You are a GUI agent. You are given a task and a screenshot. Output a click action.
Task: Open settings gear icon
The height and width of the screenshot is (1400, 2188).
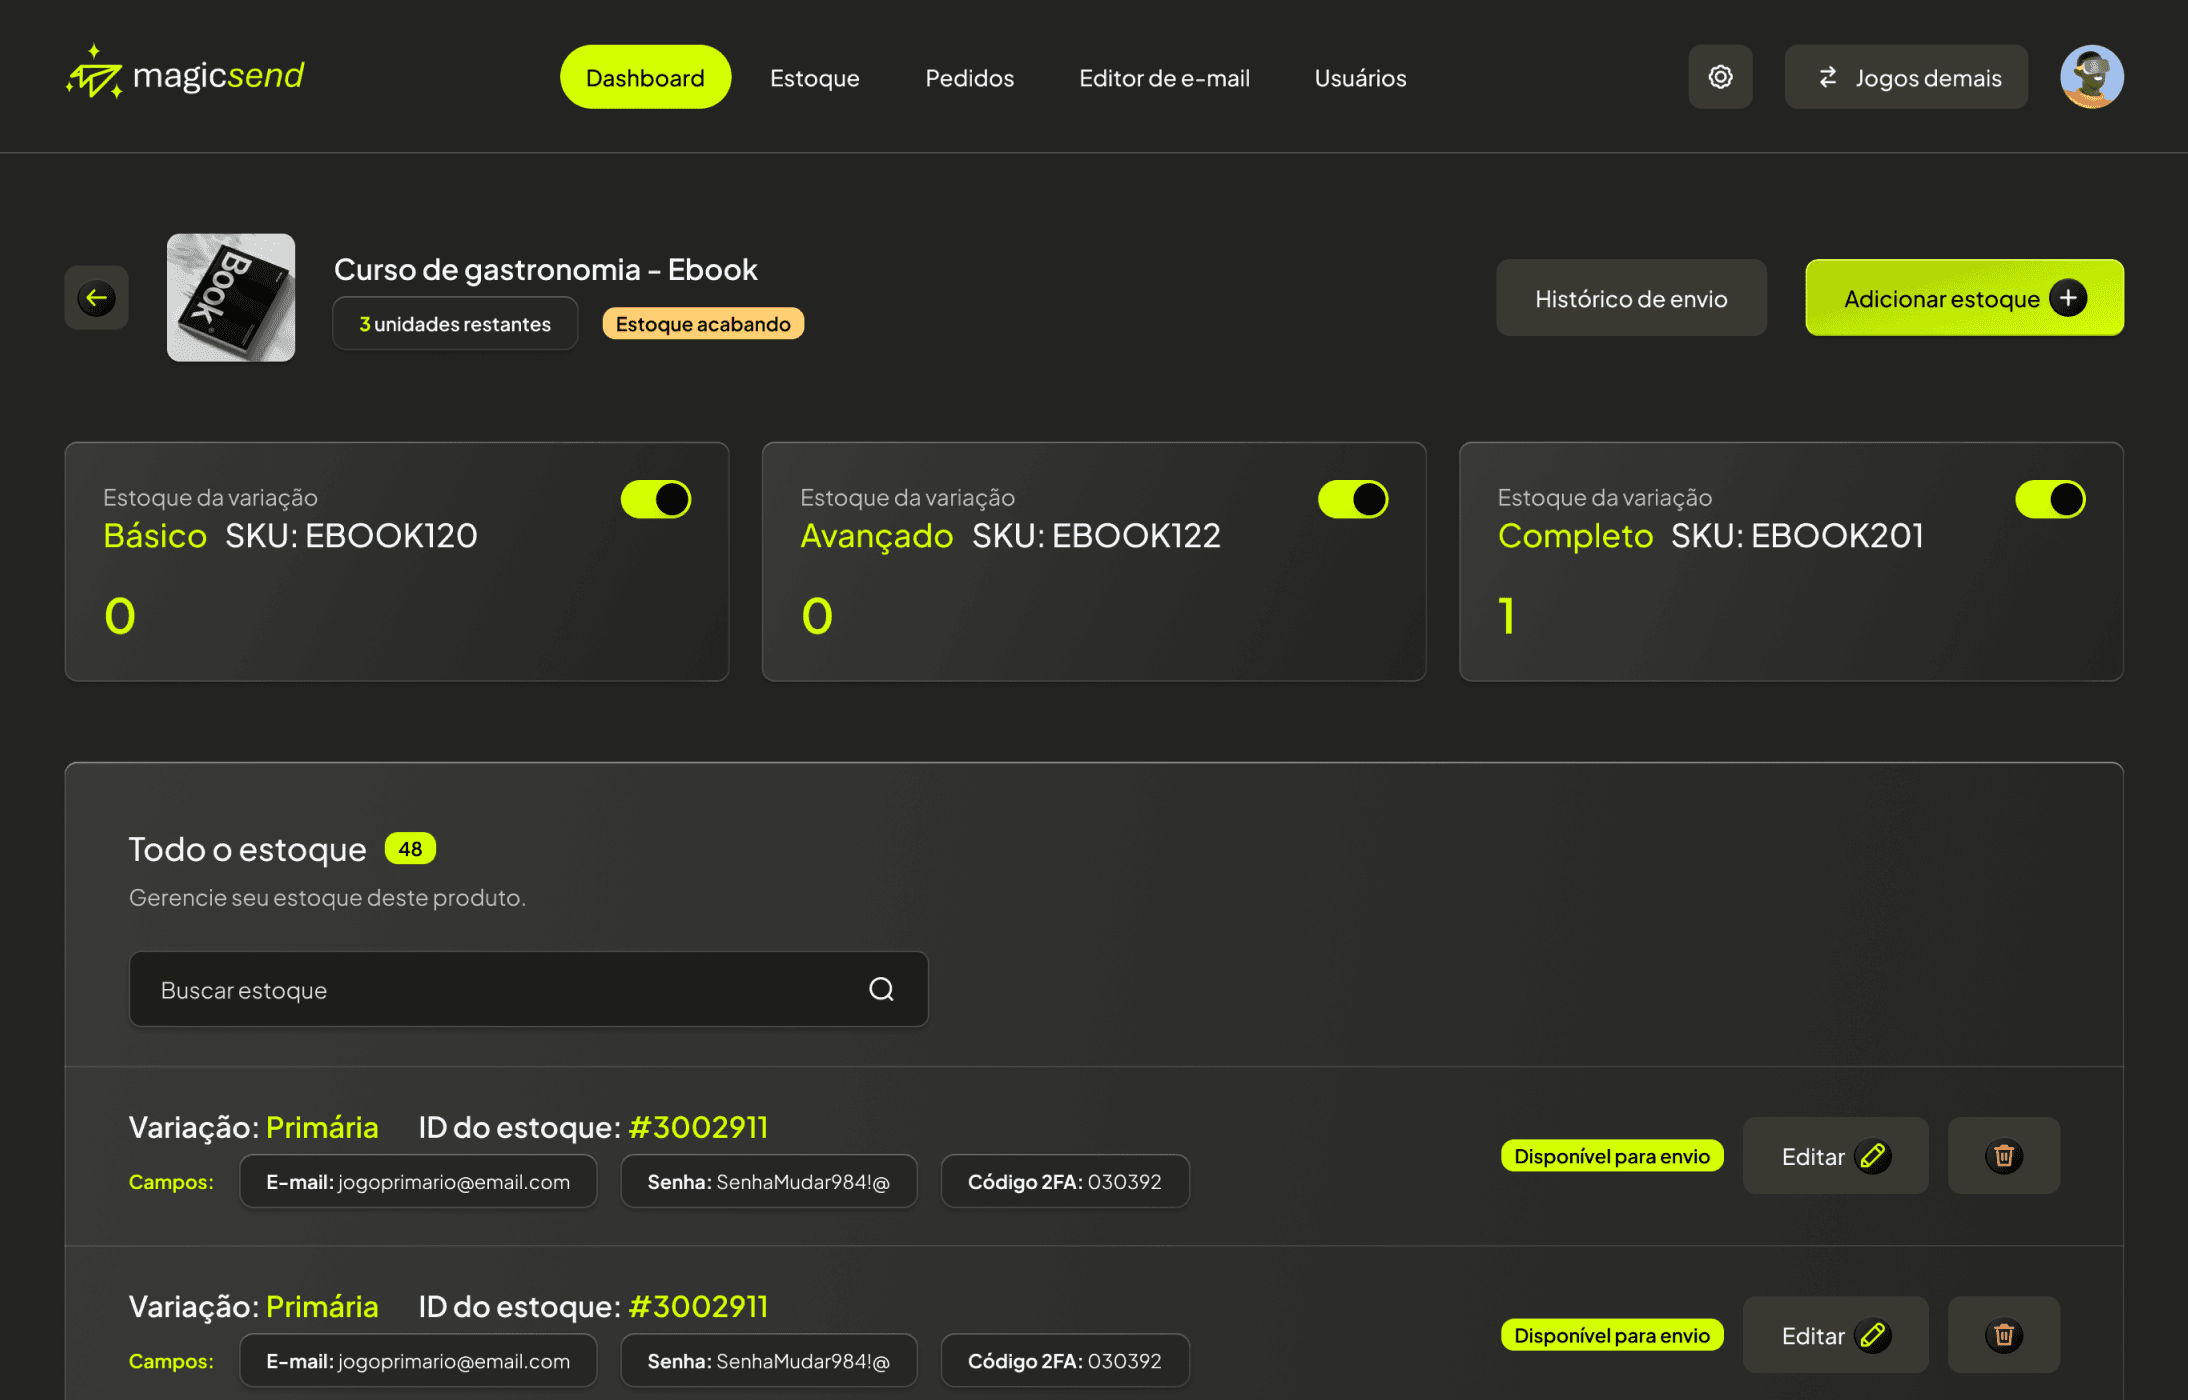point(1720,77)
